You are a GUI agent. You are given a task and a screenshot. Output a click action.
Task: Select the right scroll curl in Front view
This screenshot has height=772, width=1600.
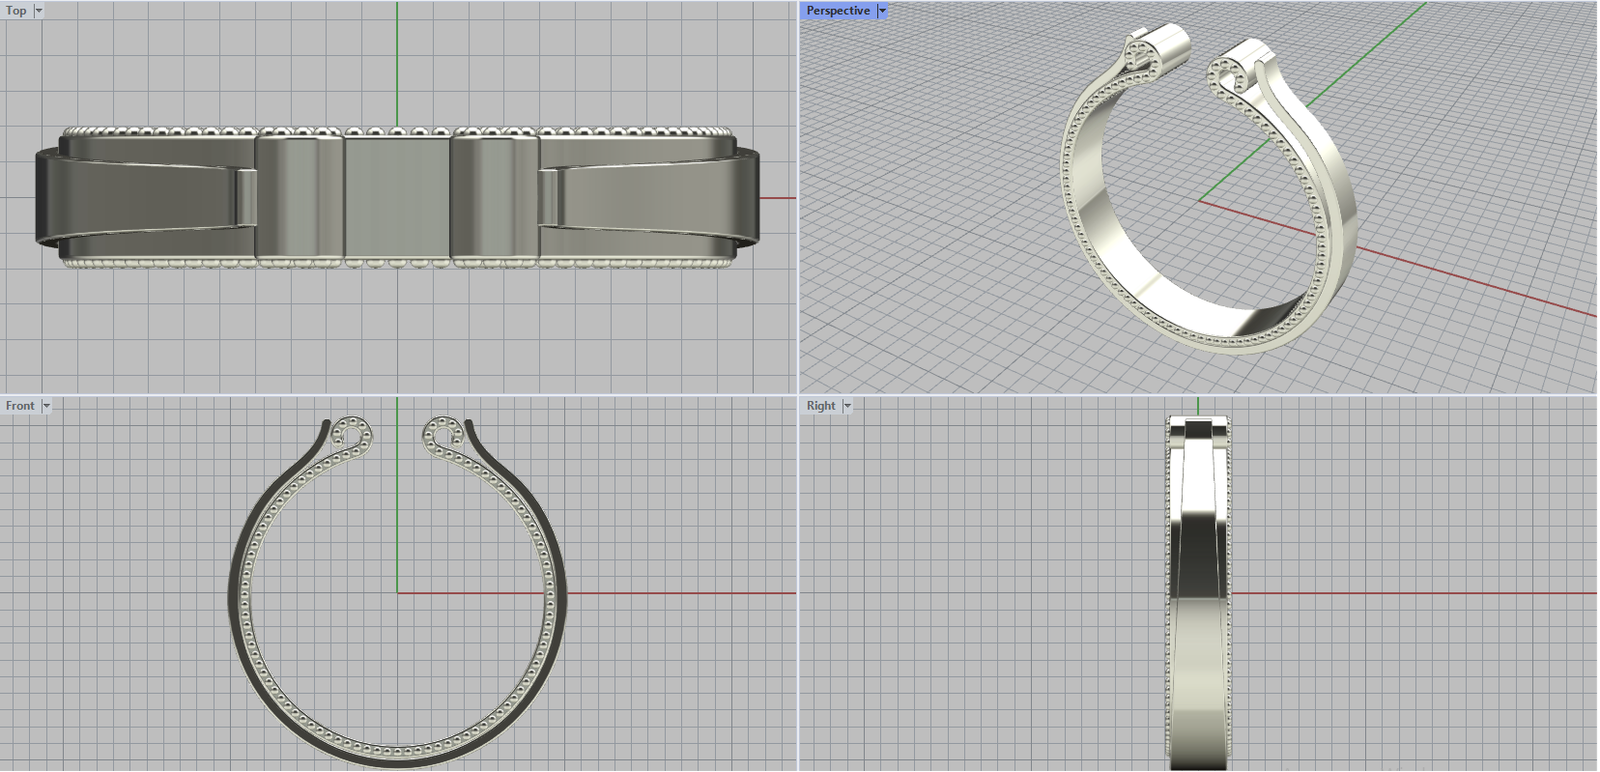pos(442,434)
